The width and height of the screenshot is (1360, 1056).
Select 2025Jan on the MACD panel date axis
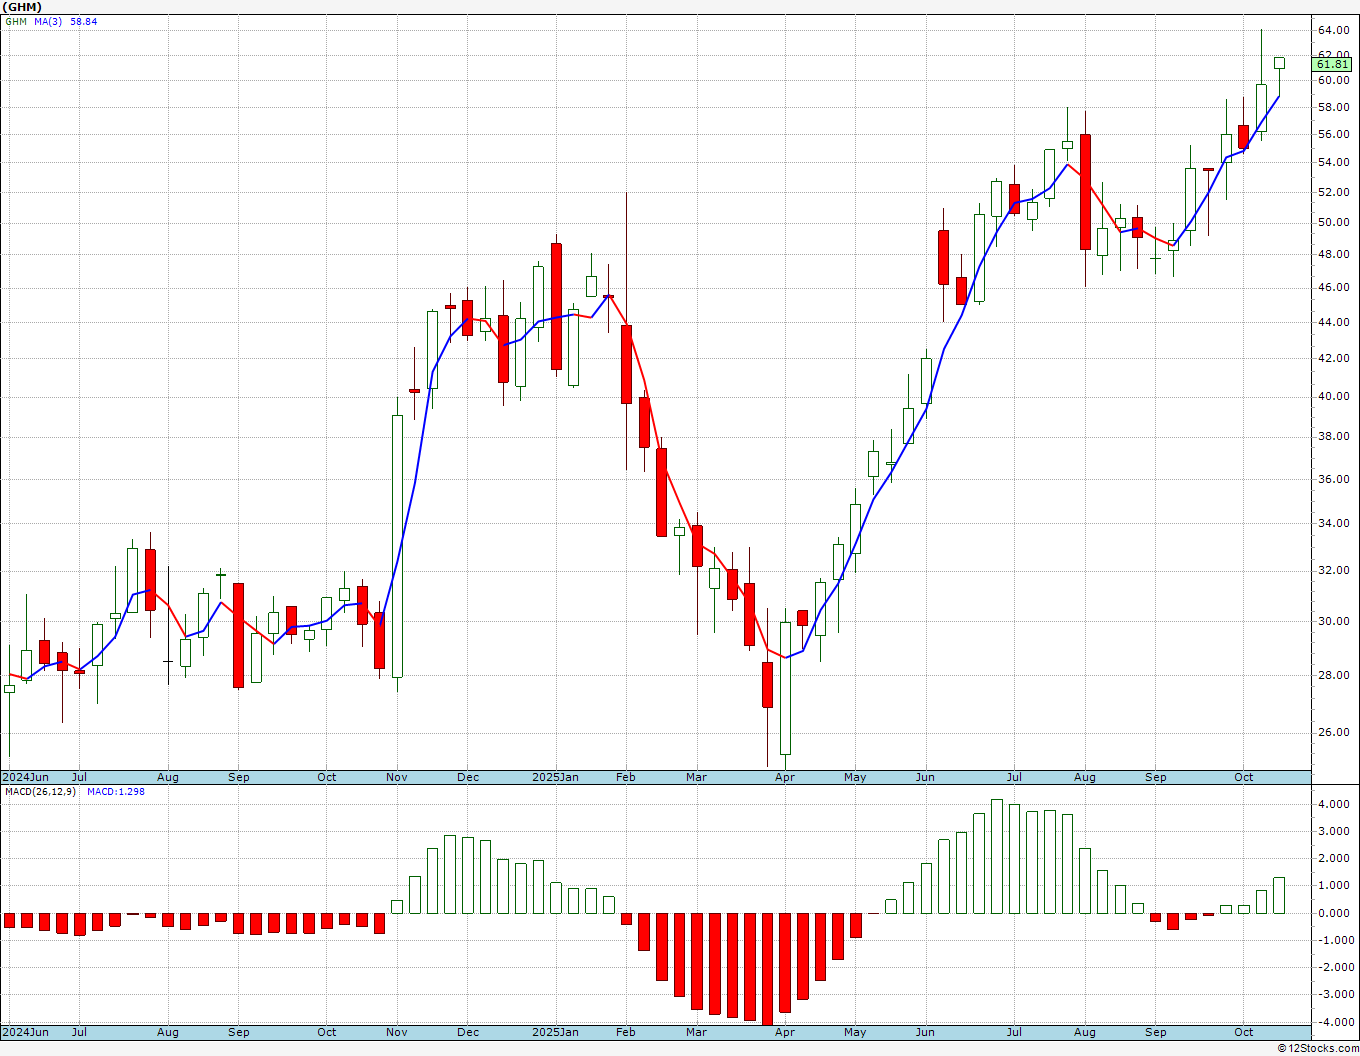pyautogui.click(x=555, y=1032)
